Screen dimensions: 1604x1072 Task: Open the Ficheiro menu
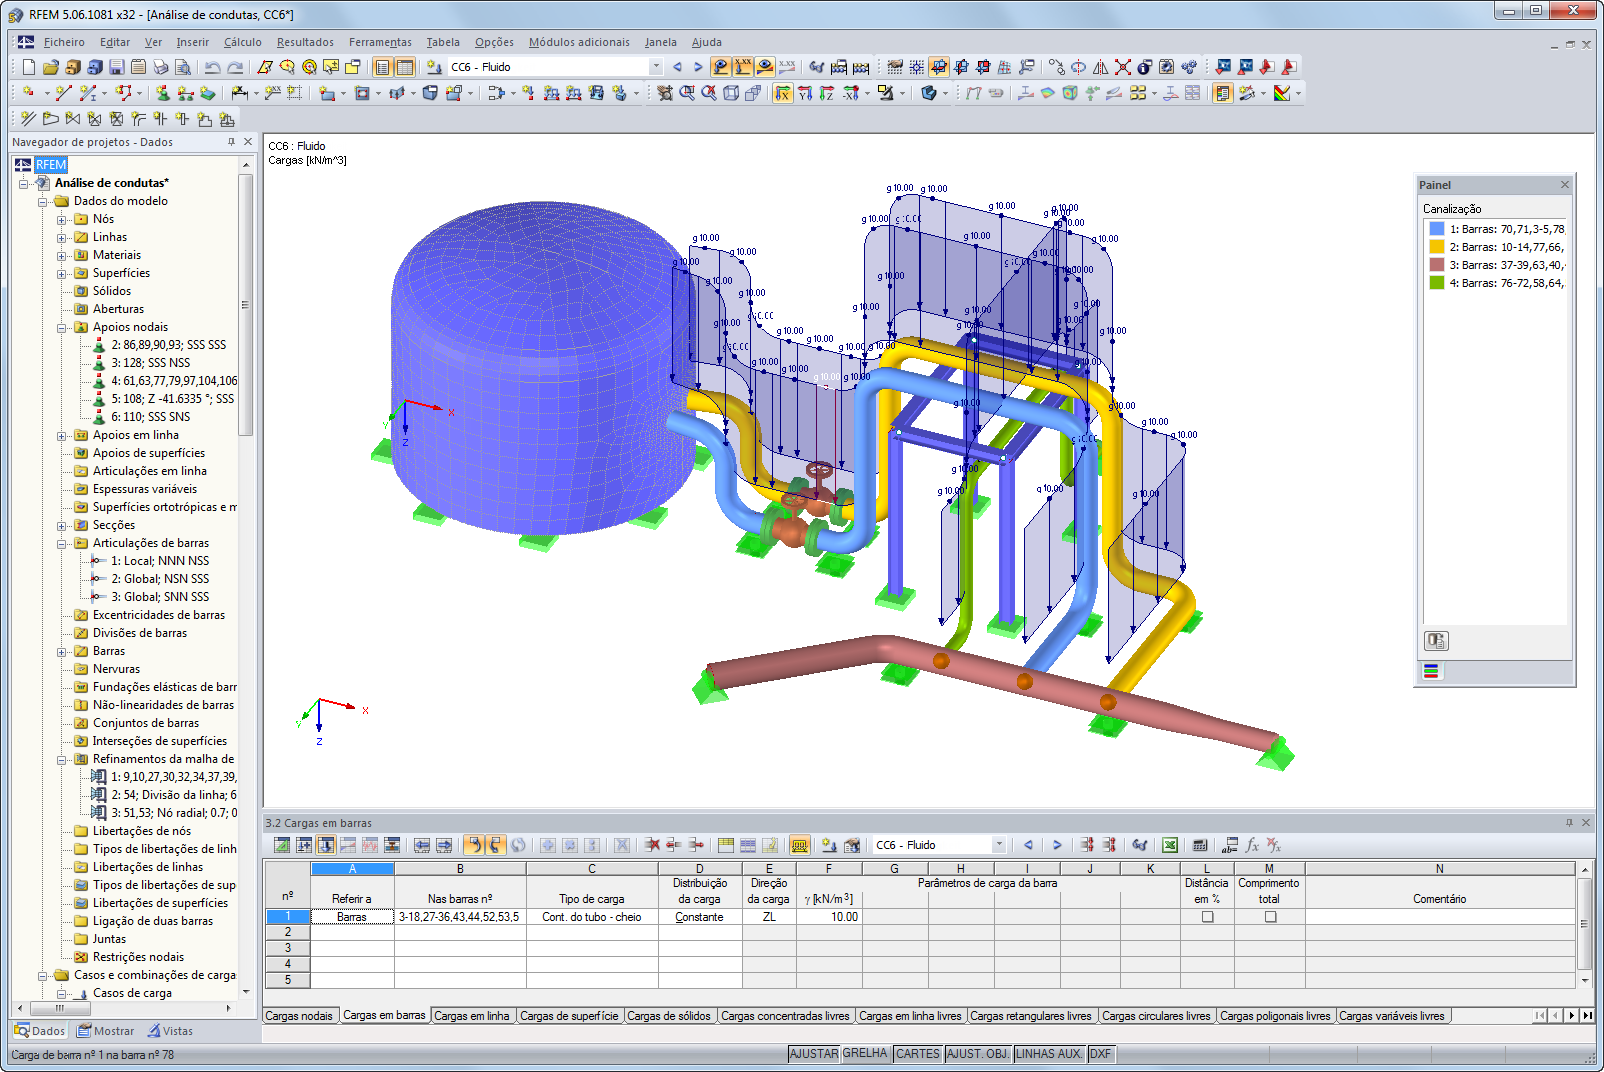click(x=64, y=42)
